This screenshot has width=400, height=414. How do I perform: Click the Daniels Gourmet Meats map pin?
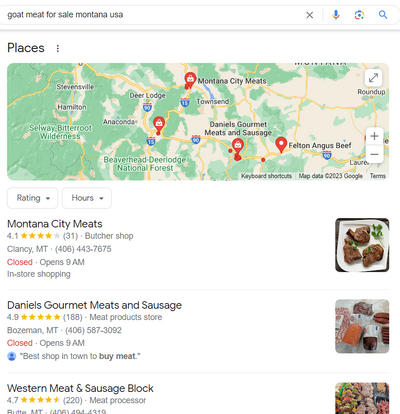pos(237,146)
